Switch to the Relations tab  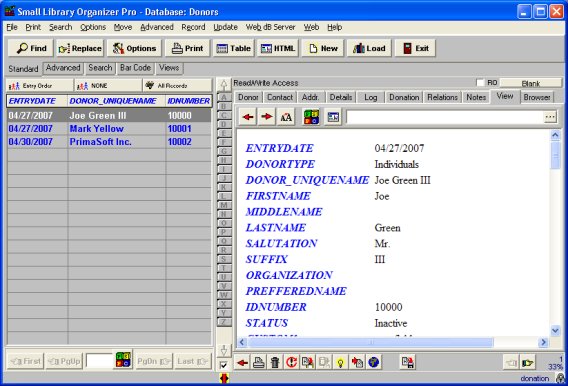pyautogui.click(x=442, y=97)
